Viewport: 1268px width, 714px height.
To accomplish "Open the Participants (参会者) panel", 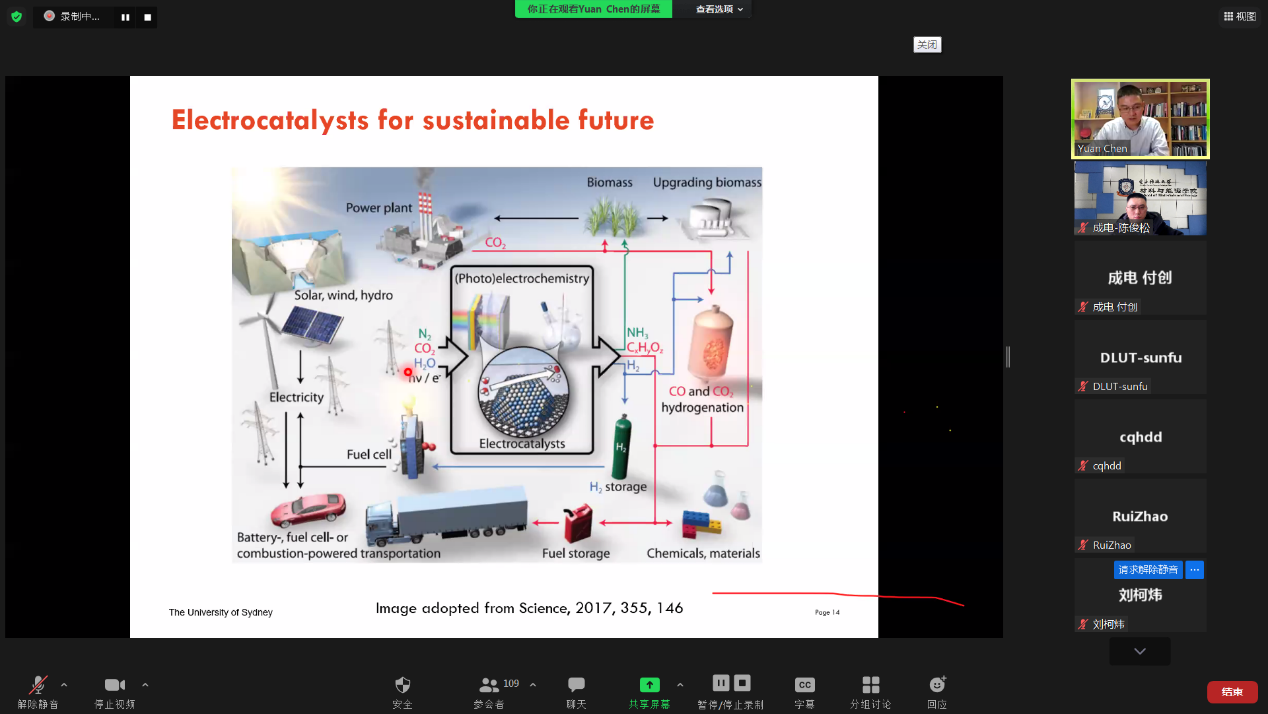I will coord(489,685).
